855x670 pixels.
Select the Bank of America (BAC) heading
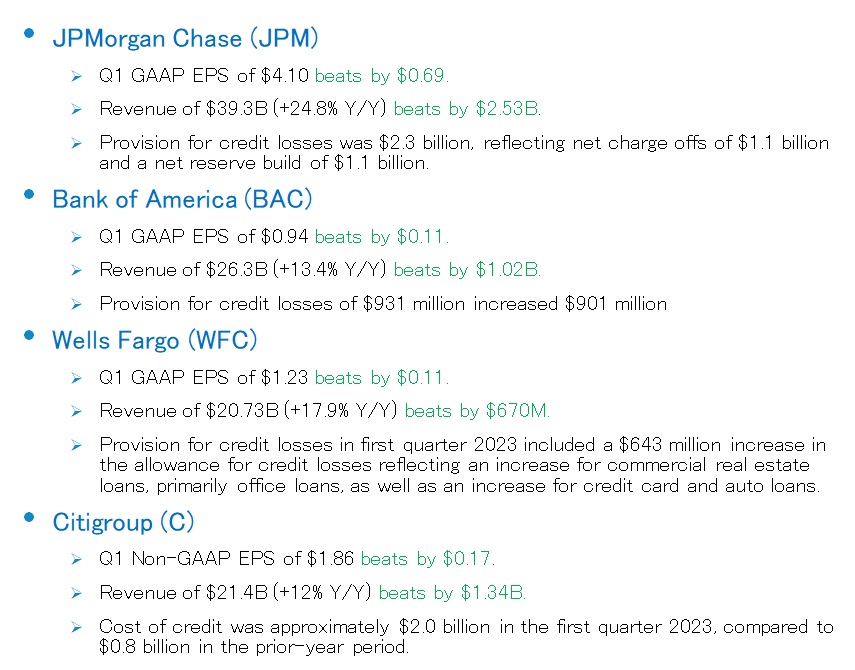click(x=182, y=199)
